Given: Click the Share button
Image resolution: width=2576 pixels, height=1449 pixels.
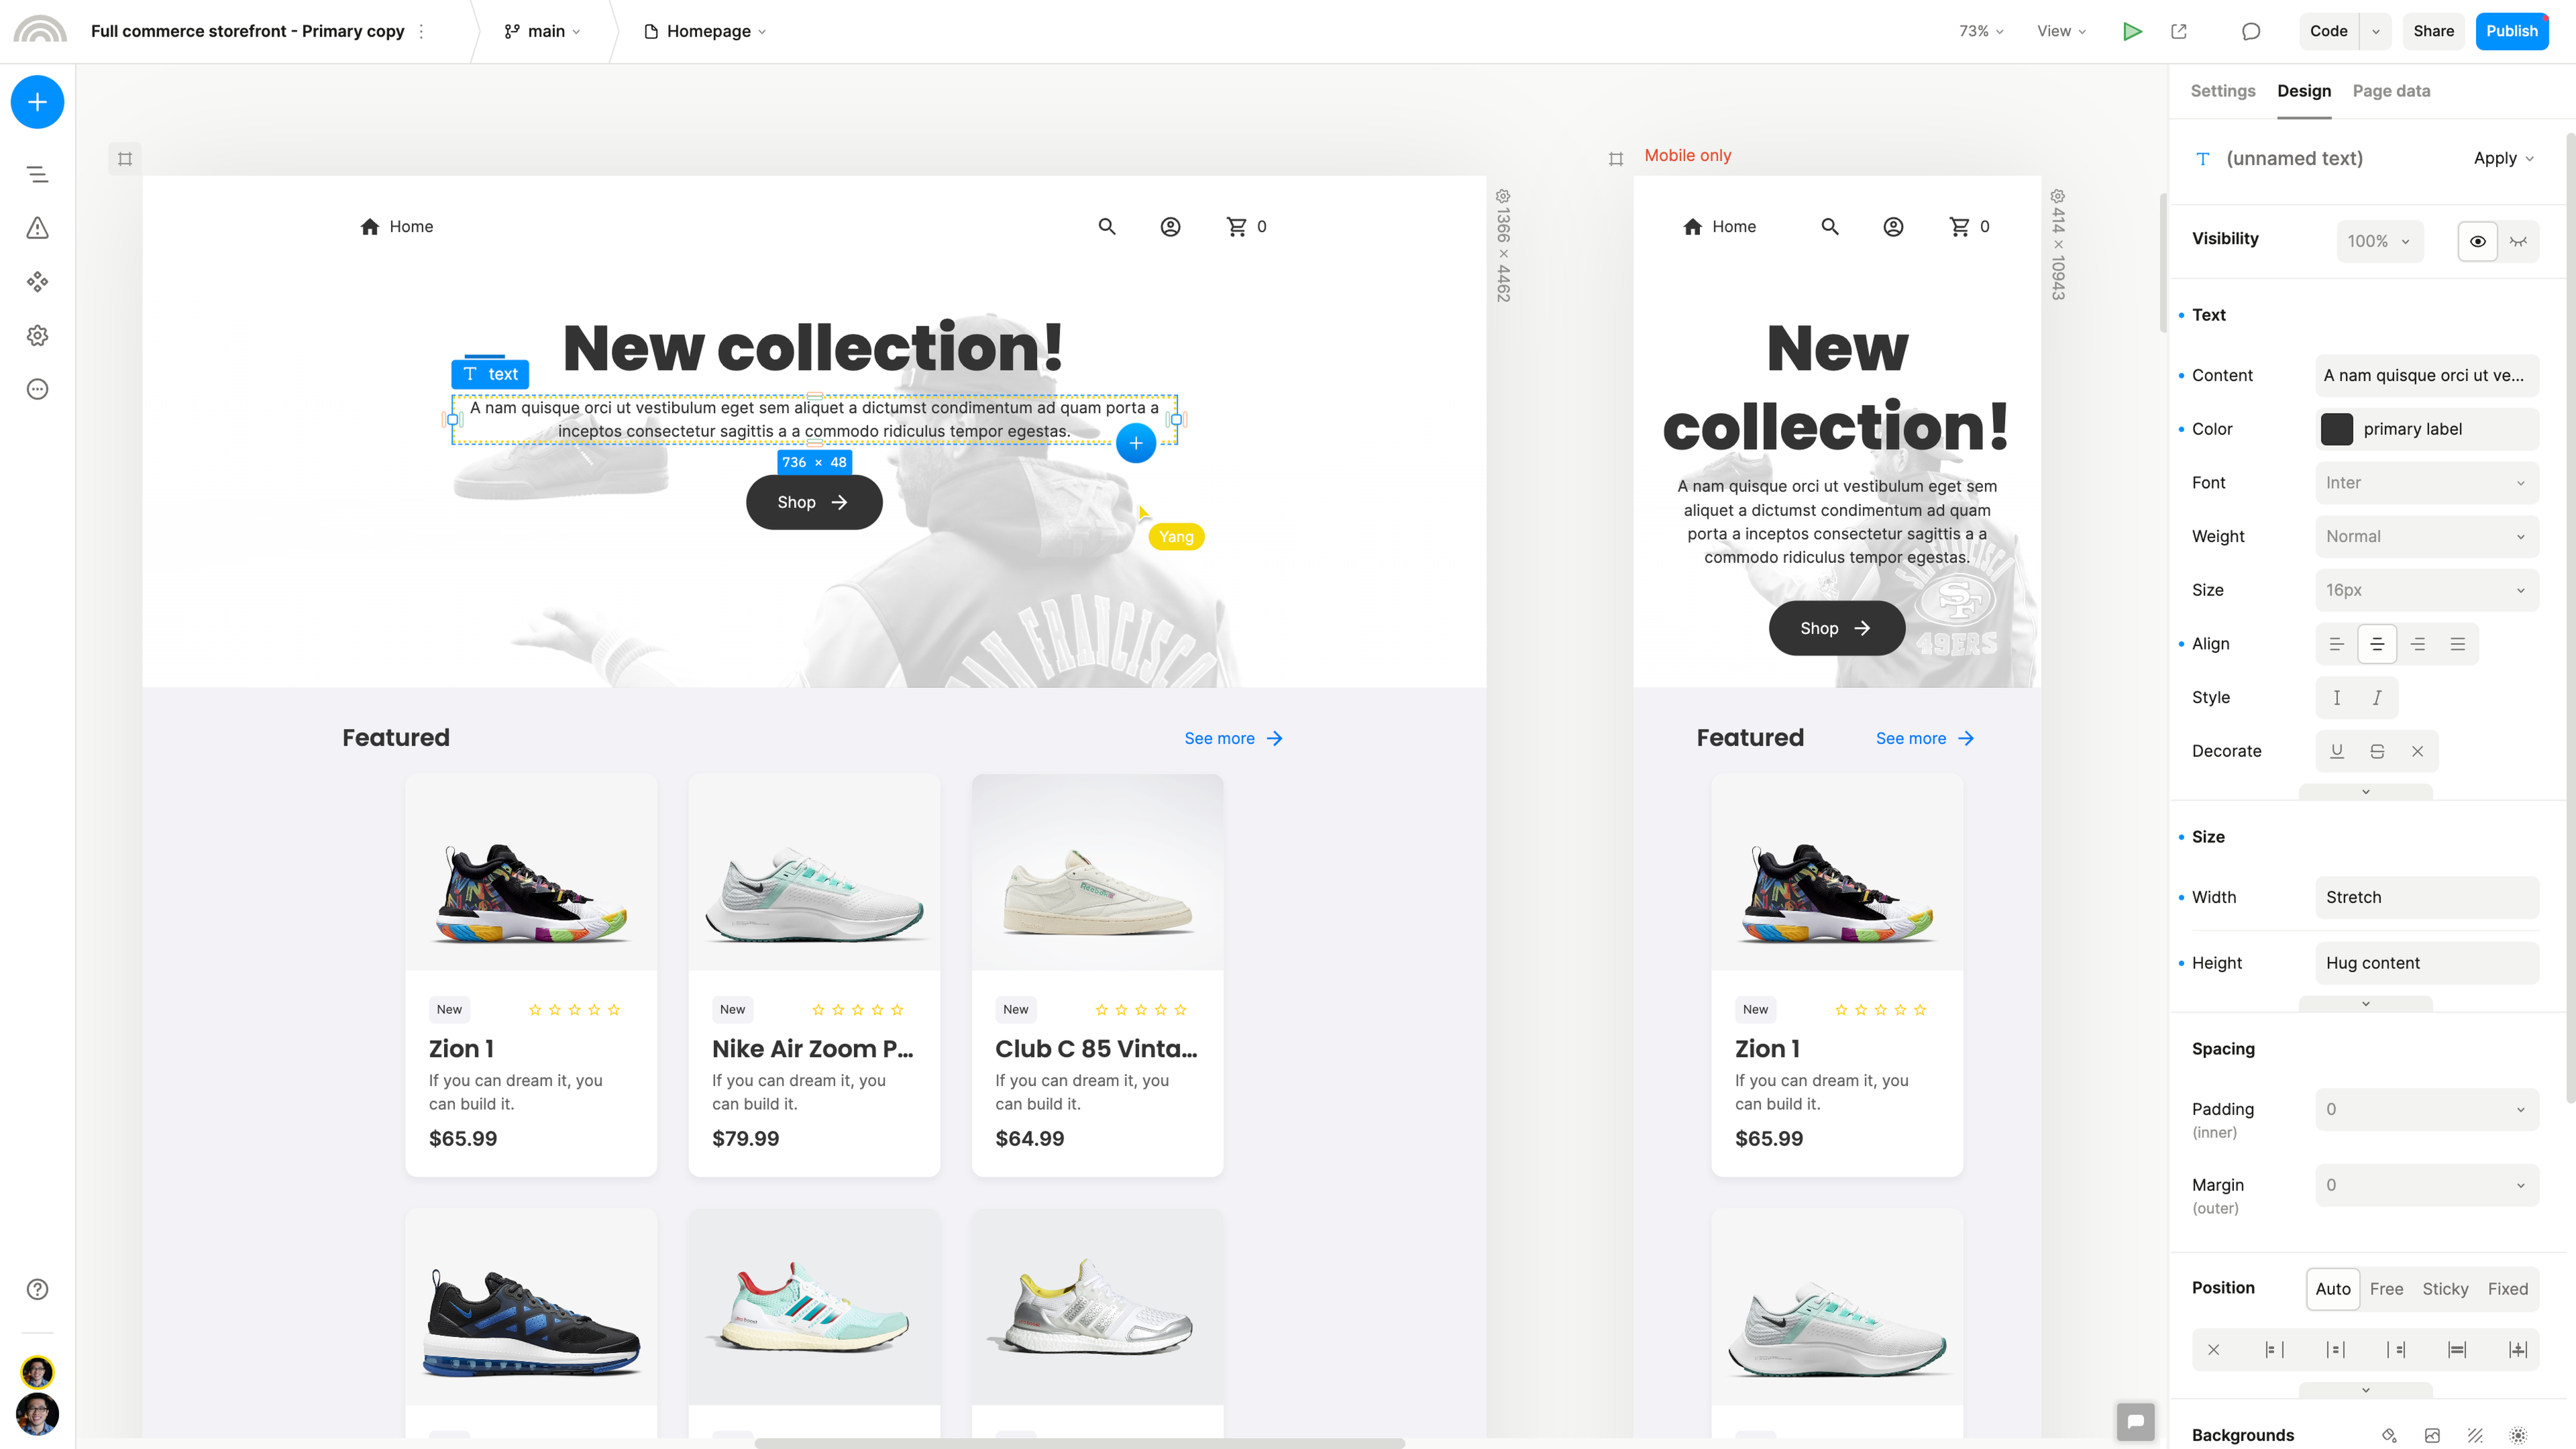Looking at the screenshot, I should click(x=2433, y=31).
